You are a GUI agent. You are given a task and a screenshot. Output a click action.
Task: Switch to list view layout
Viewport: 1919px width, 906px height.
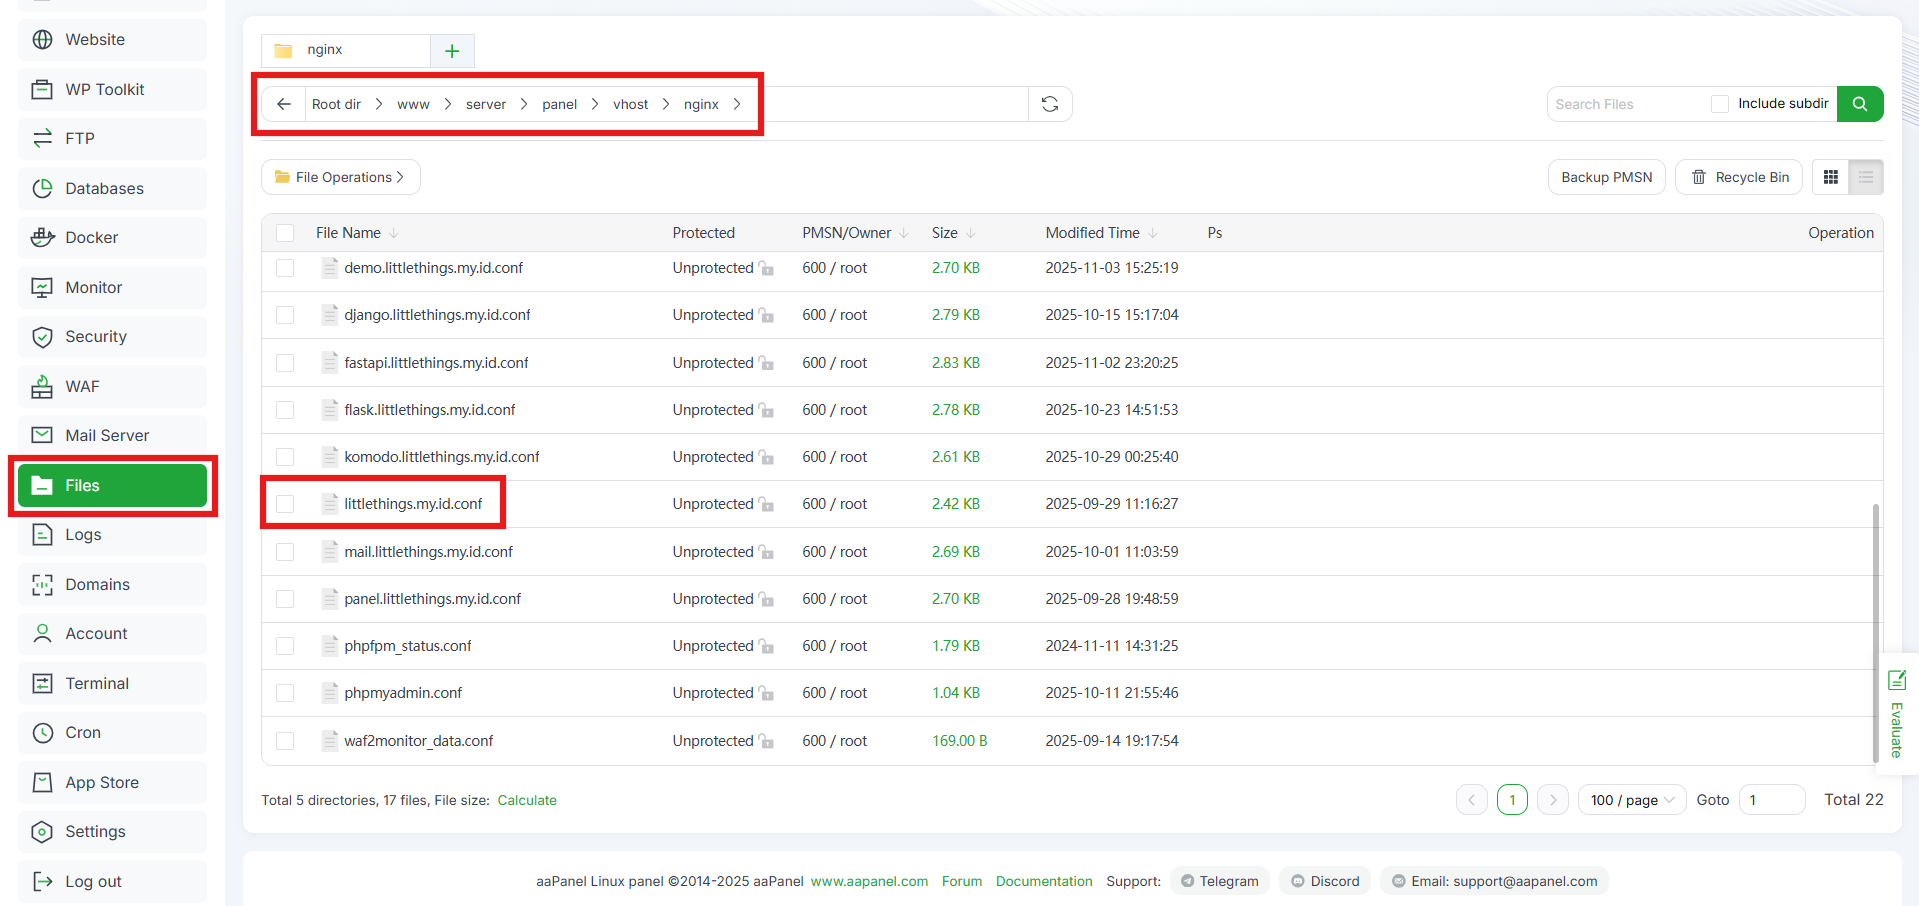click(1866, 177)
